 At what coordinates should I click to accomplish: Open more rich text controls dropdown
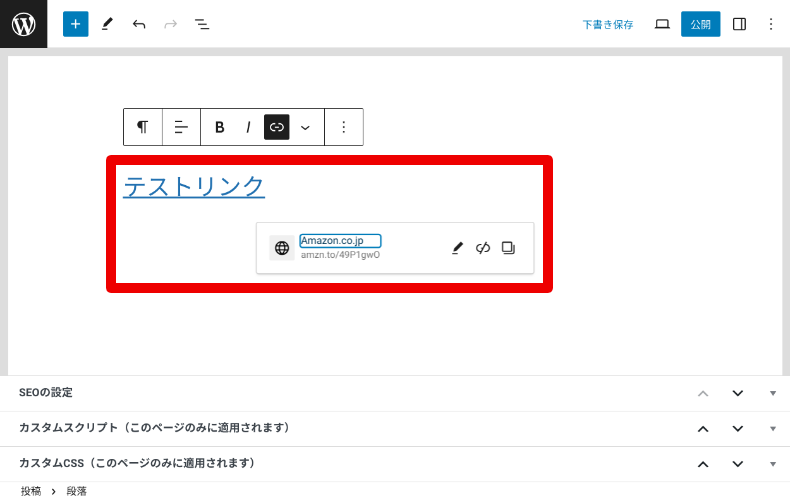305,128
